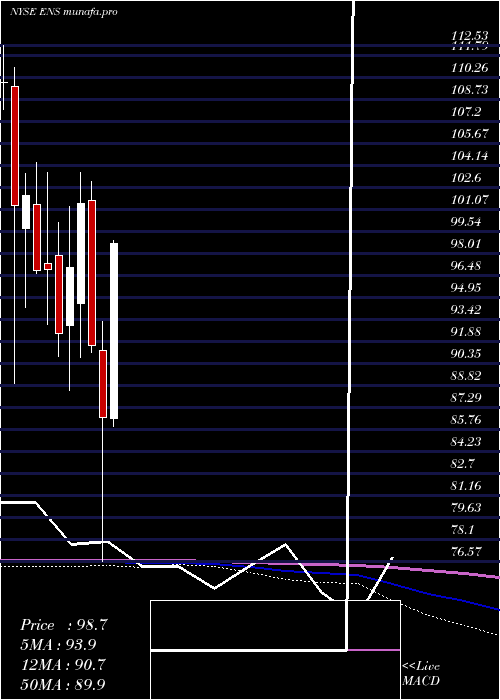Click the 107.2 price axis label
The width and height of the screenshot is (500, 700).
pyautogui.click(x=466, y=112)
